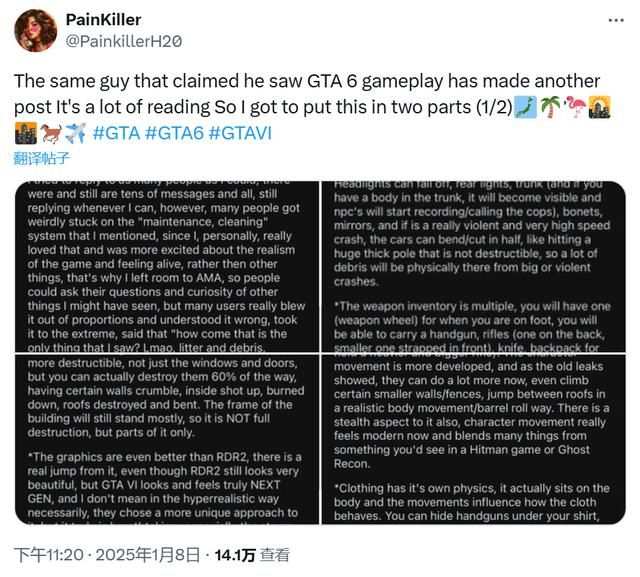The image size is (640, 577).
Task: Click the airplane emoji
Action: [x=76, y=132]
